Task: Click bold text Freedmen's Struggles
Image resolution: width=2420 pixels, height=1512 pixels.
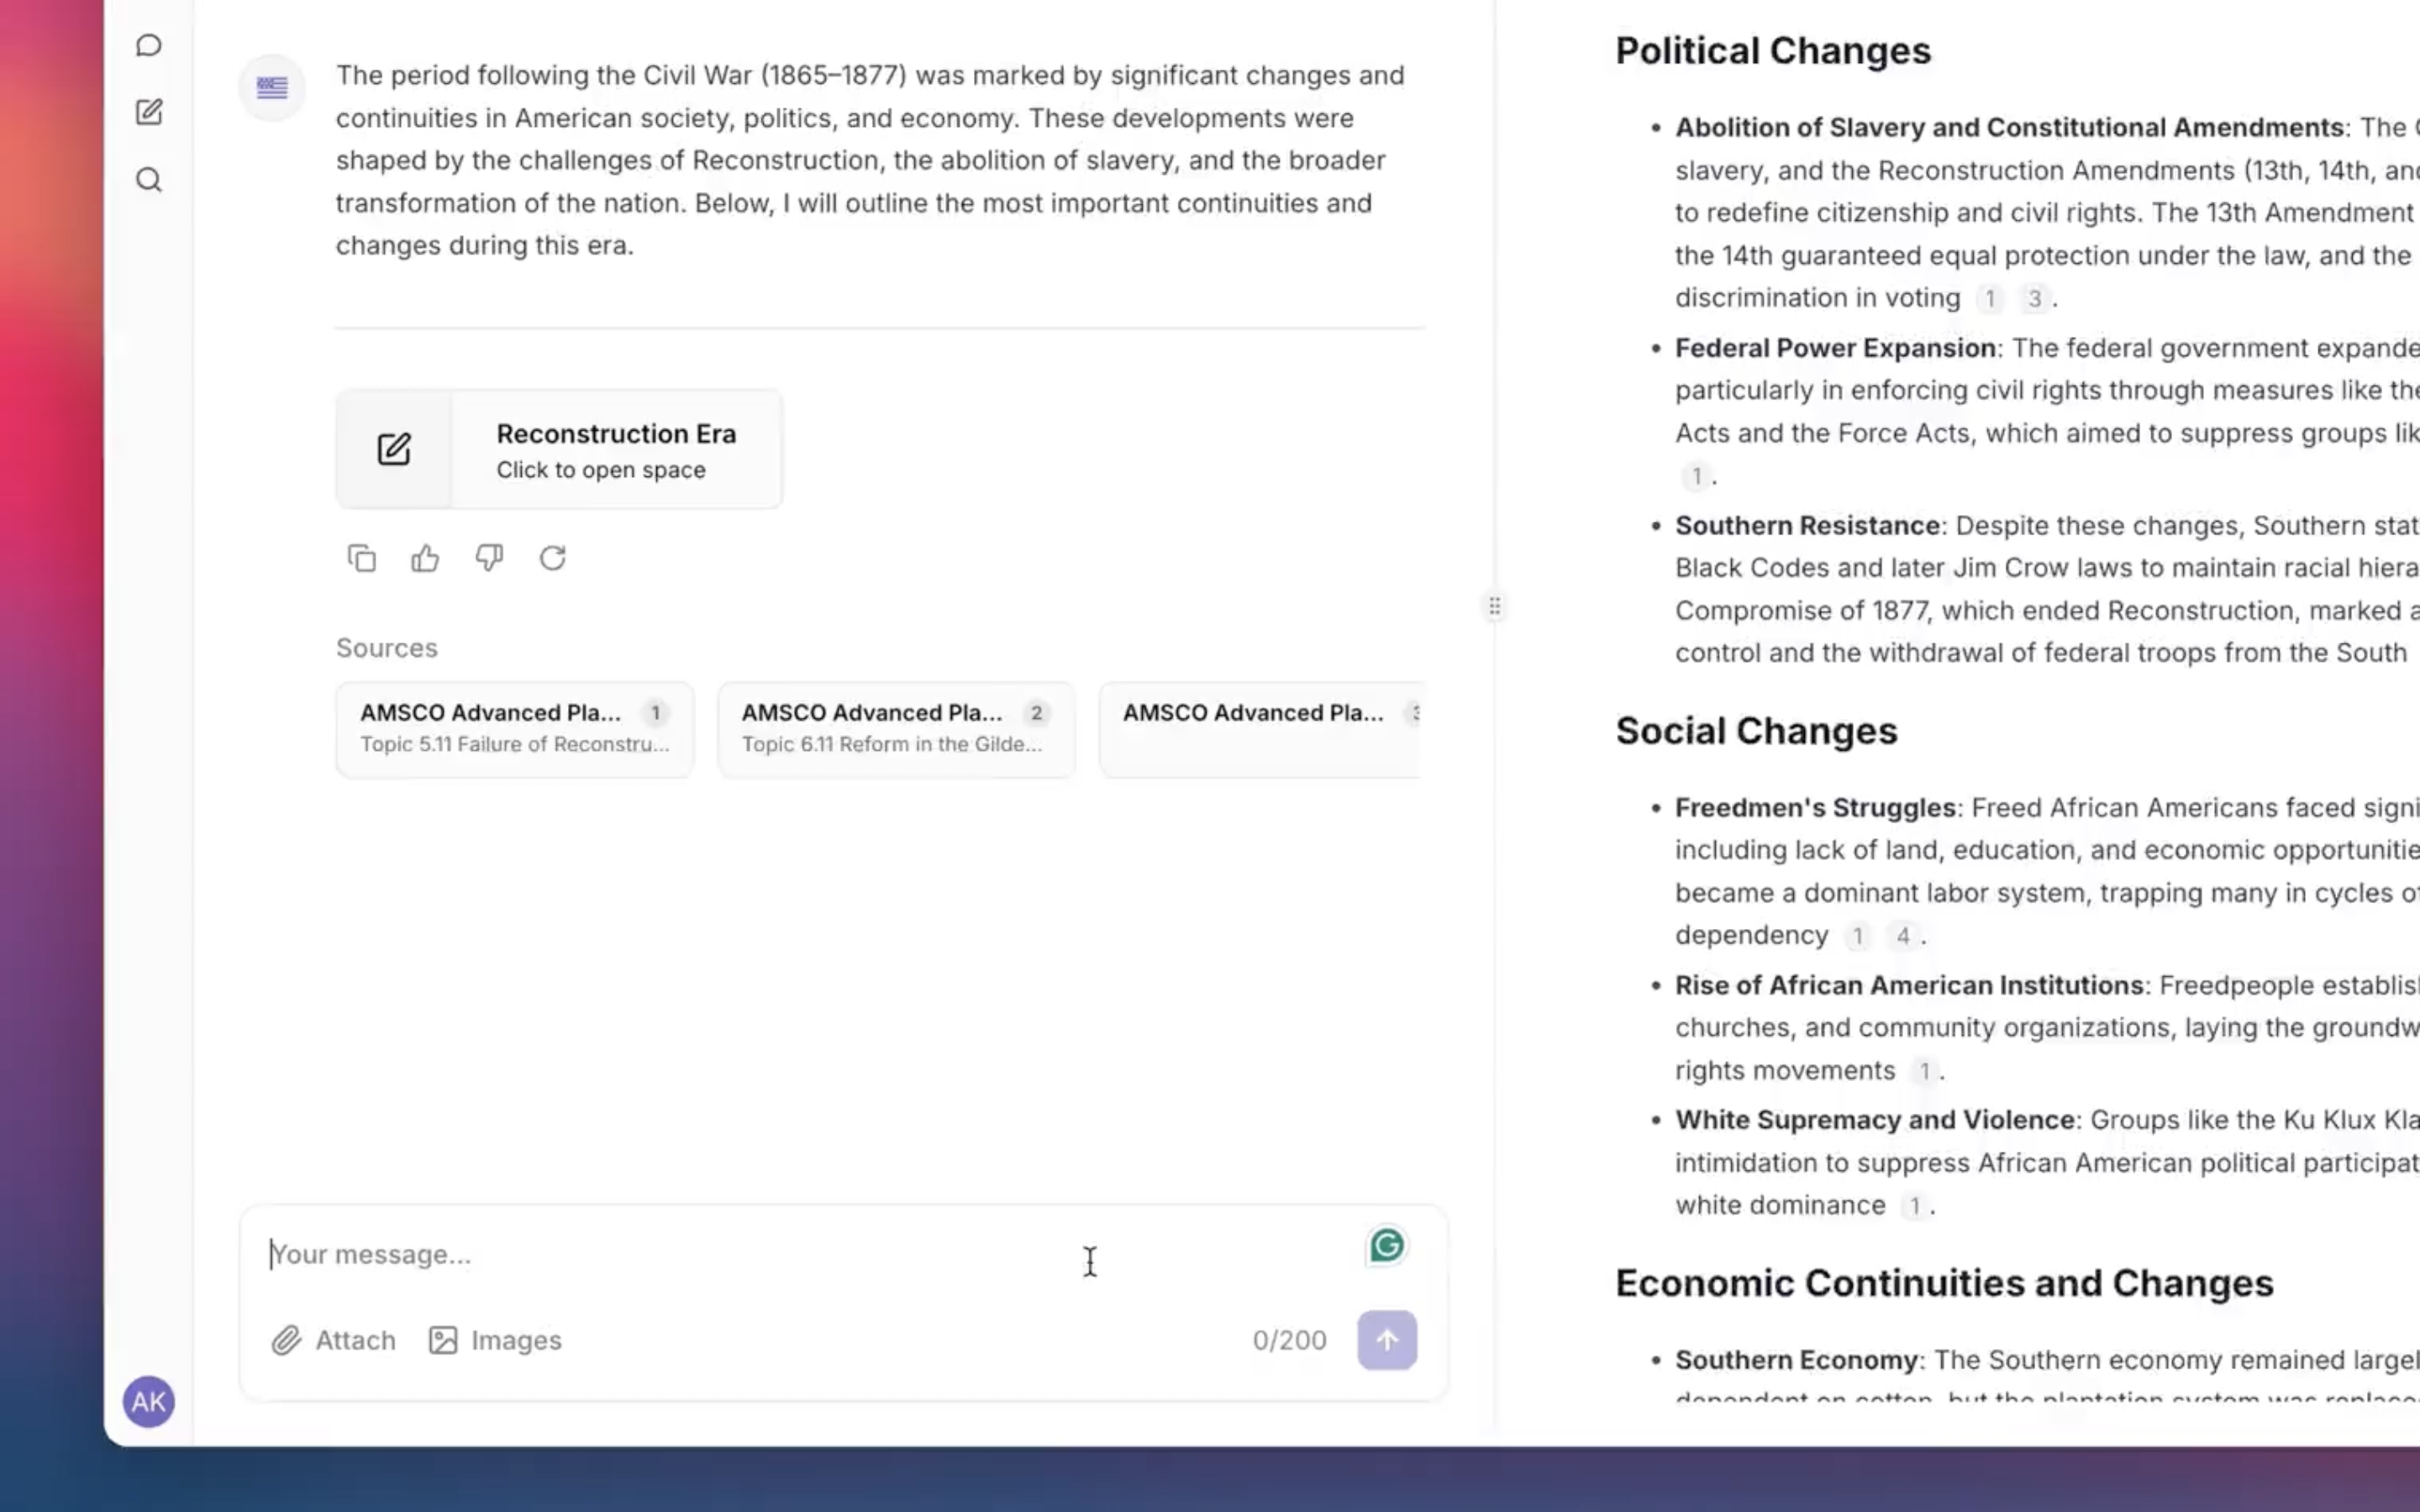Action: (x=1815, y=807)
